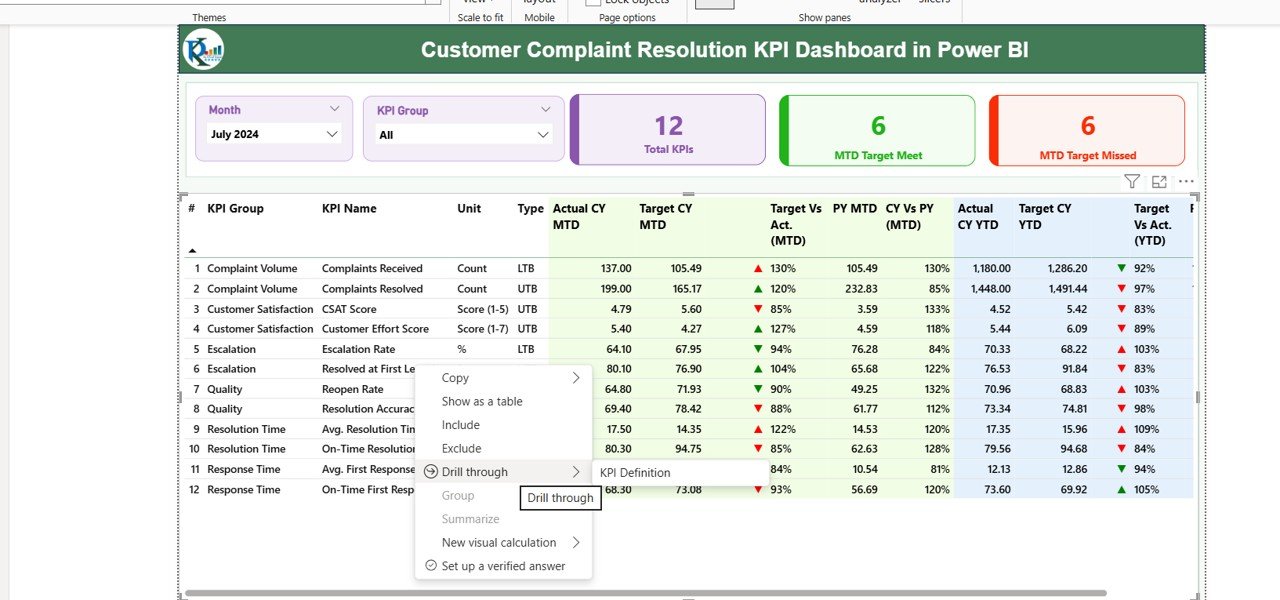Select KPI Definition drill through target
Viewport: 1280px width, 600px height.
(x=635, y=473)
